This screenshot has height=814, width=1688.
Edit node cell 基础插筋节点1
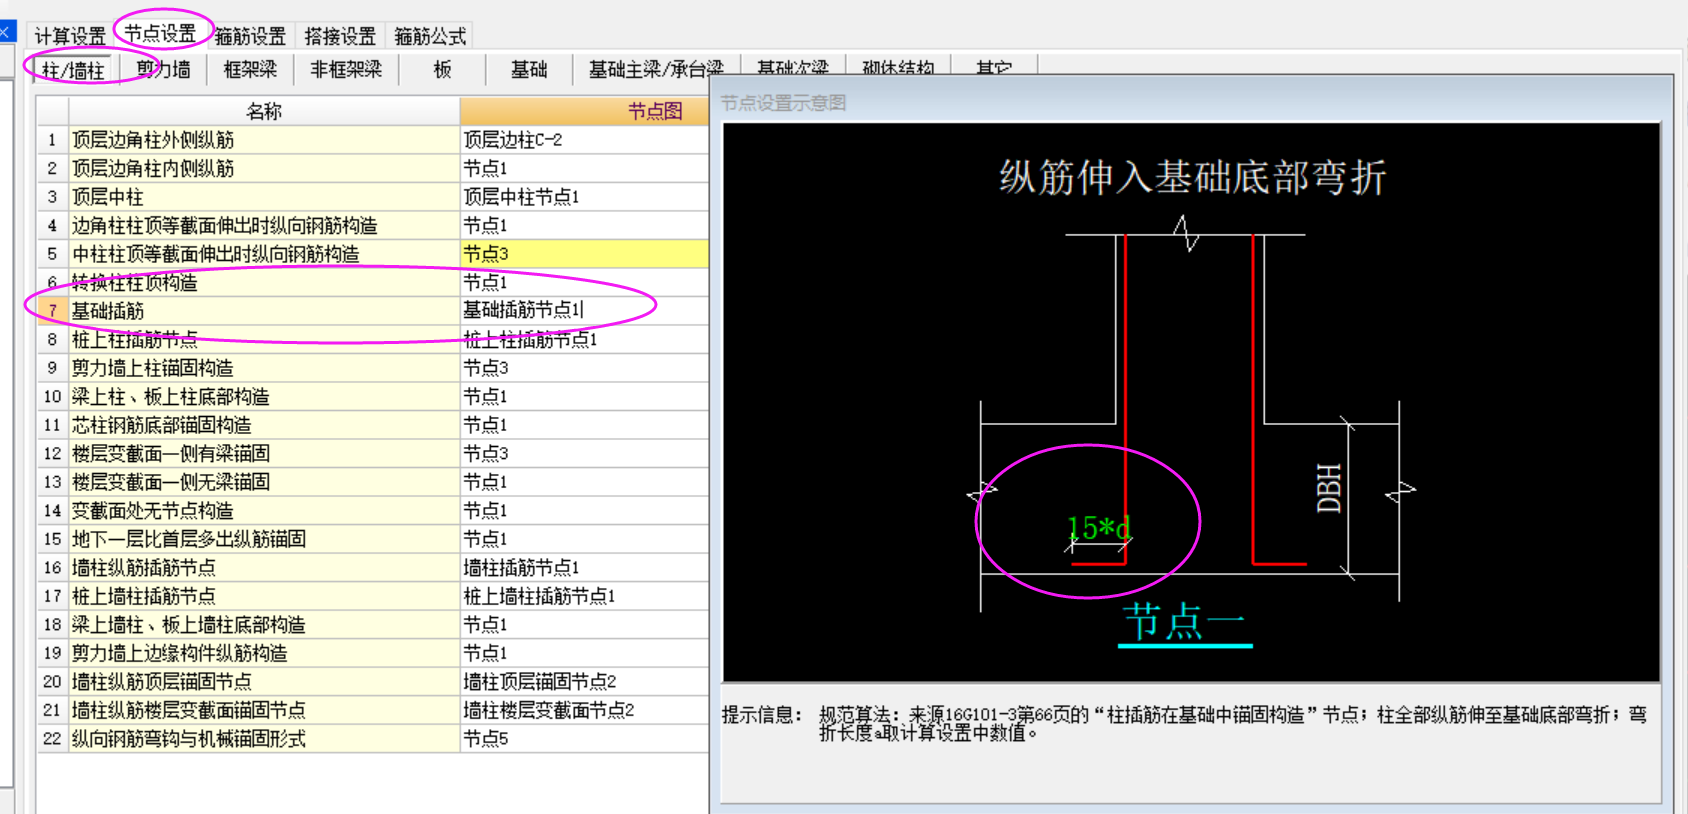[x=584, y=311]
